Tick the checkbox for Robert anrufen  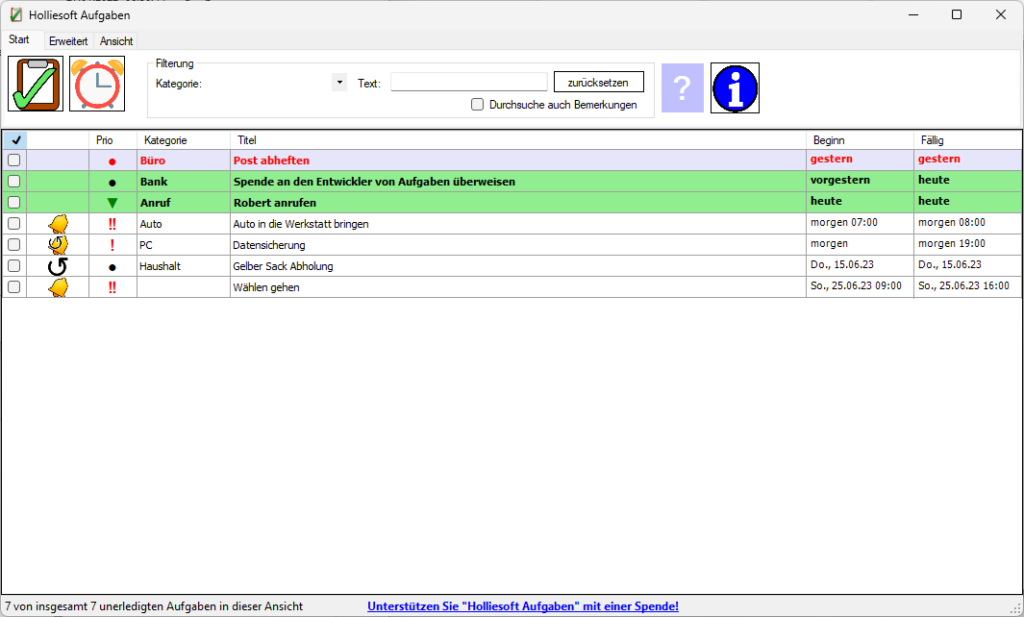tap(14, 203)
